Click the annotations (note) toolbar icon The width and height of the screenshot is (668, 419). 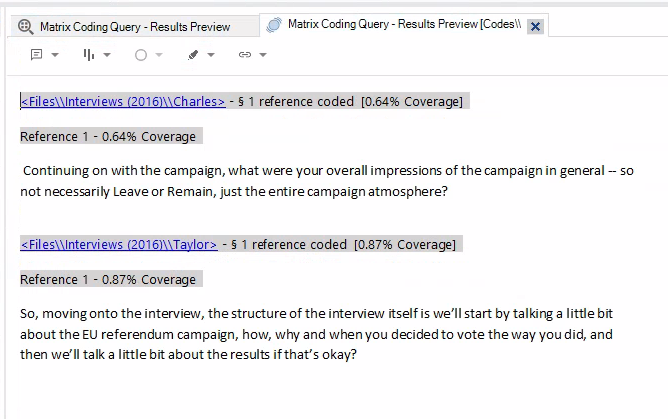click(37, 55)
